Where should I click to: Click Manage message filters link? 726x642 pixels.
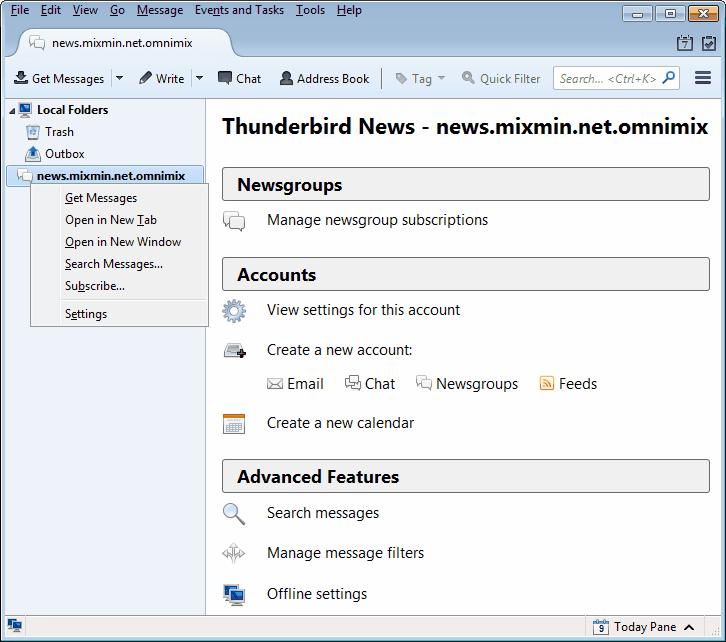[345, 553]
